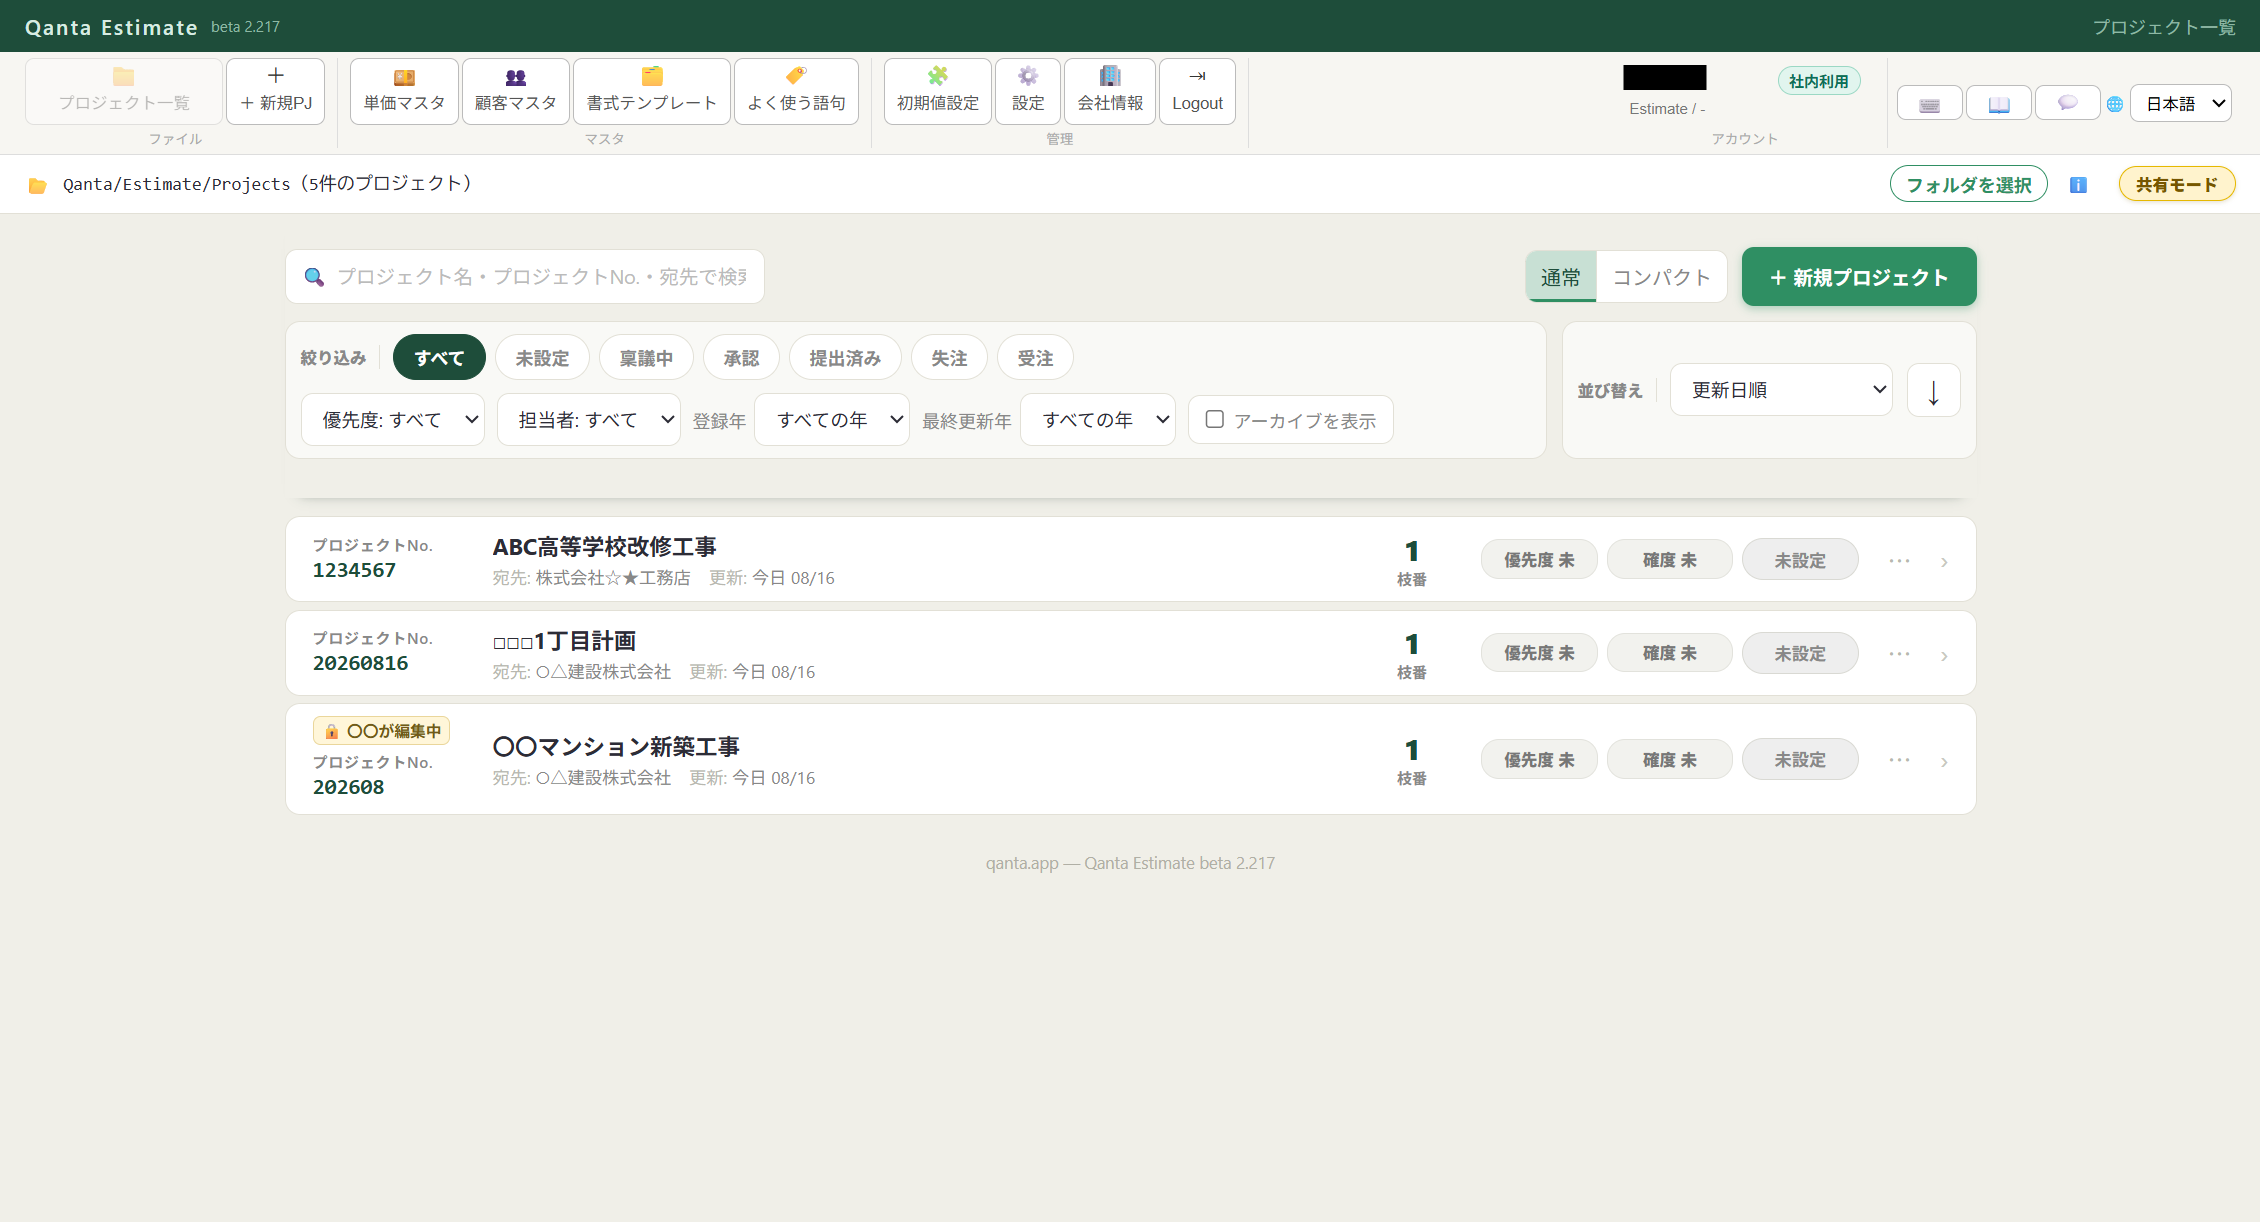Click 未設定 status for ABC高等学校改修工事
The width and height of the screenshot is (2260, 1222).
1800,560
